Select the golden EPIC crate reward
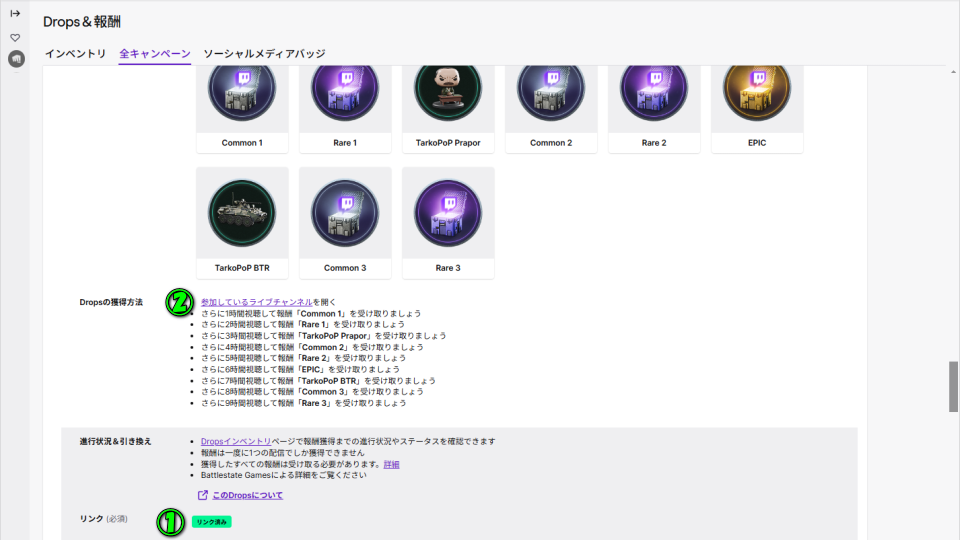Viewport: 960px width, 540px height. 757,90
